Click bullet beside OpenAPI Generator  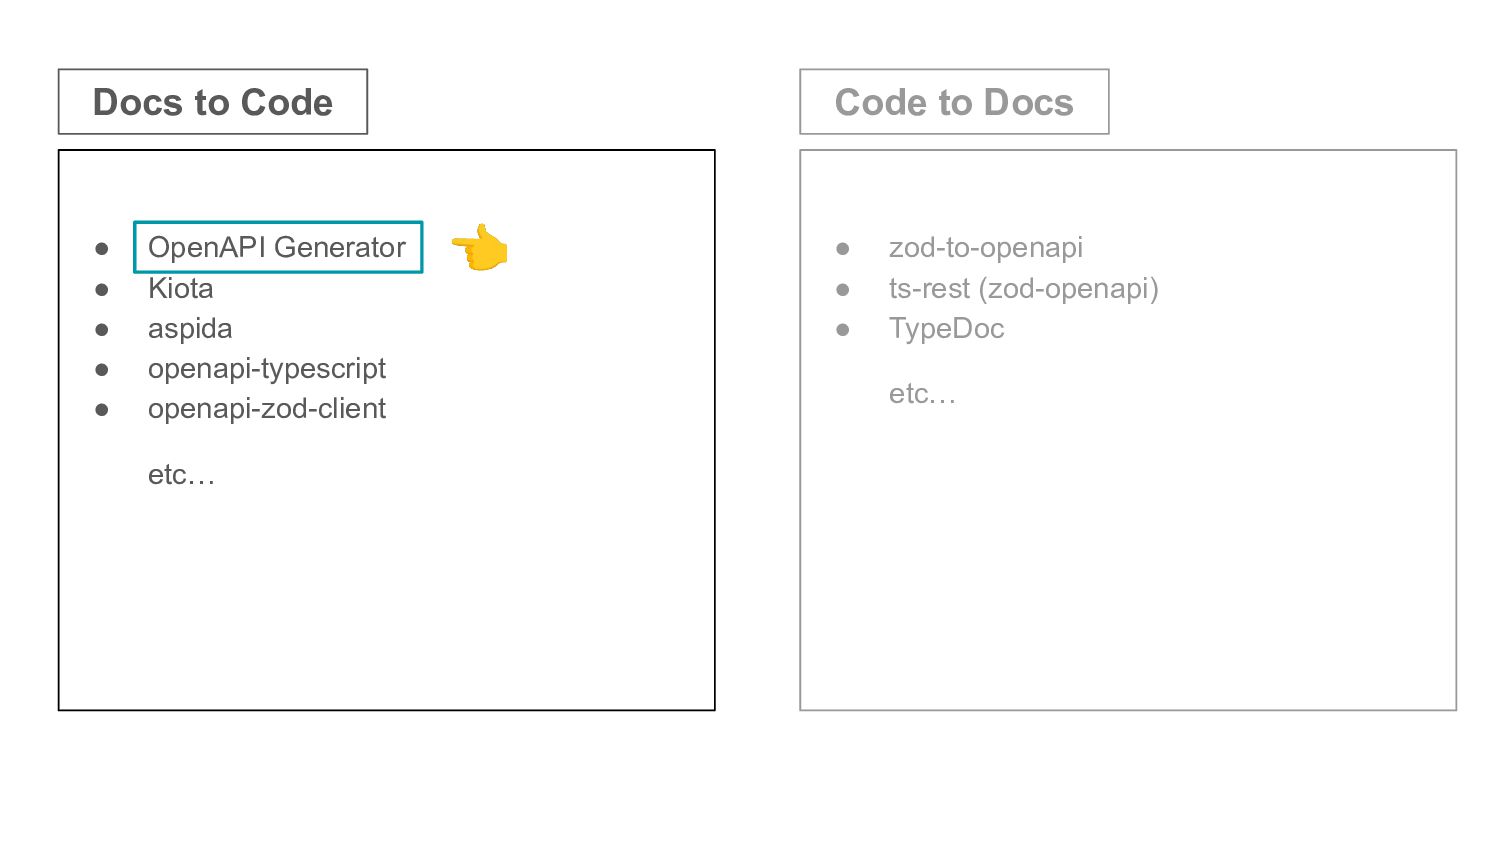102,249
